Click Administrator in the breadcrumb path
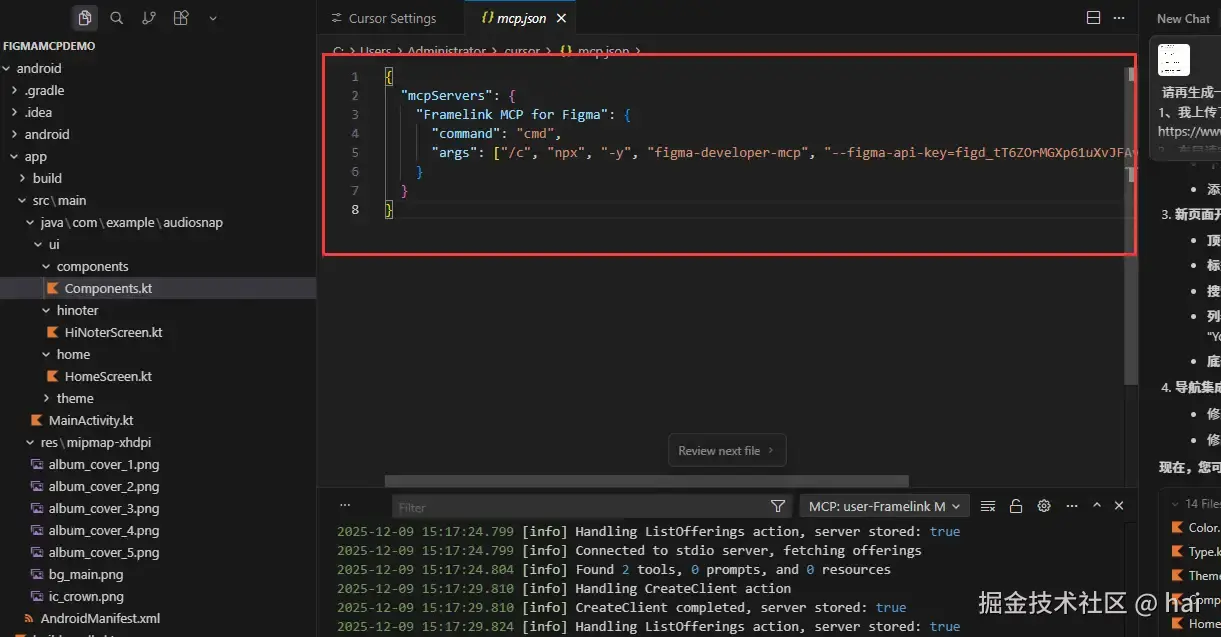The width and height of the screenshot is (1221, 637). click(446, 51)
